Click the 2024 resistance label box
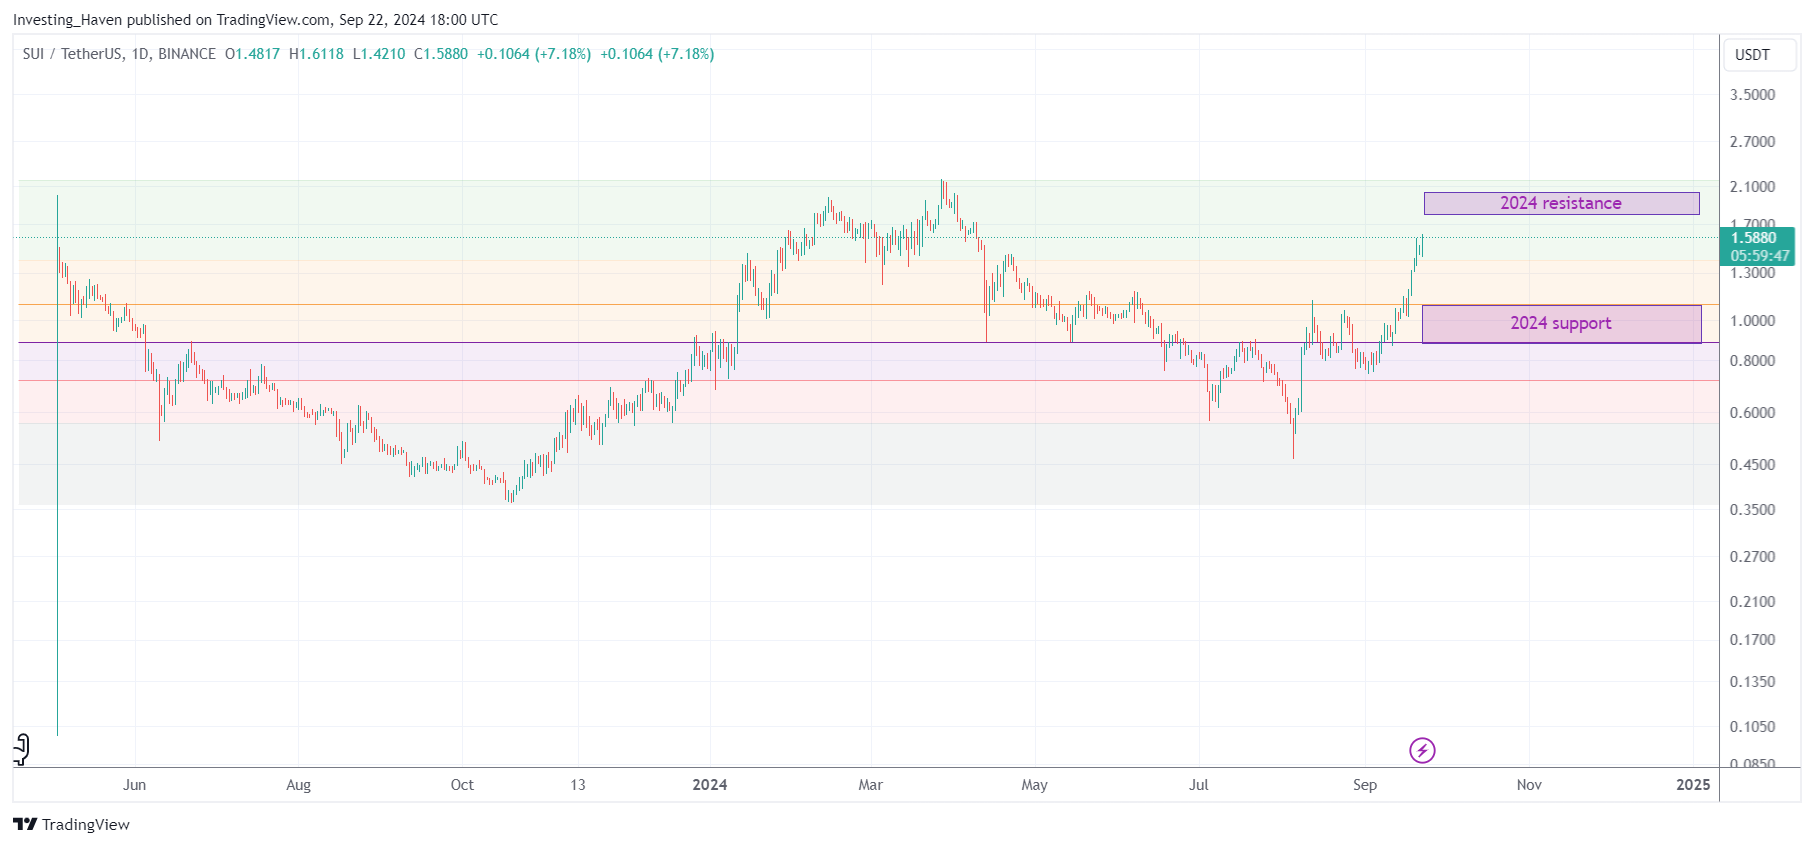 tap(1561, 203)
